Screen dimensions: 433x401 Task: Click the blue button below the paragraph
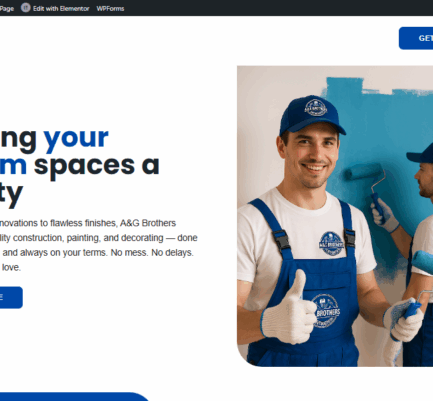click(11, 297)
